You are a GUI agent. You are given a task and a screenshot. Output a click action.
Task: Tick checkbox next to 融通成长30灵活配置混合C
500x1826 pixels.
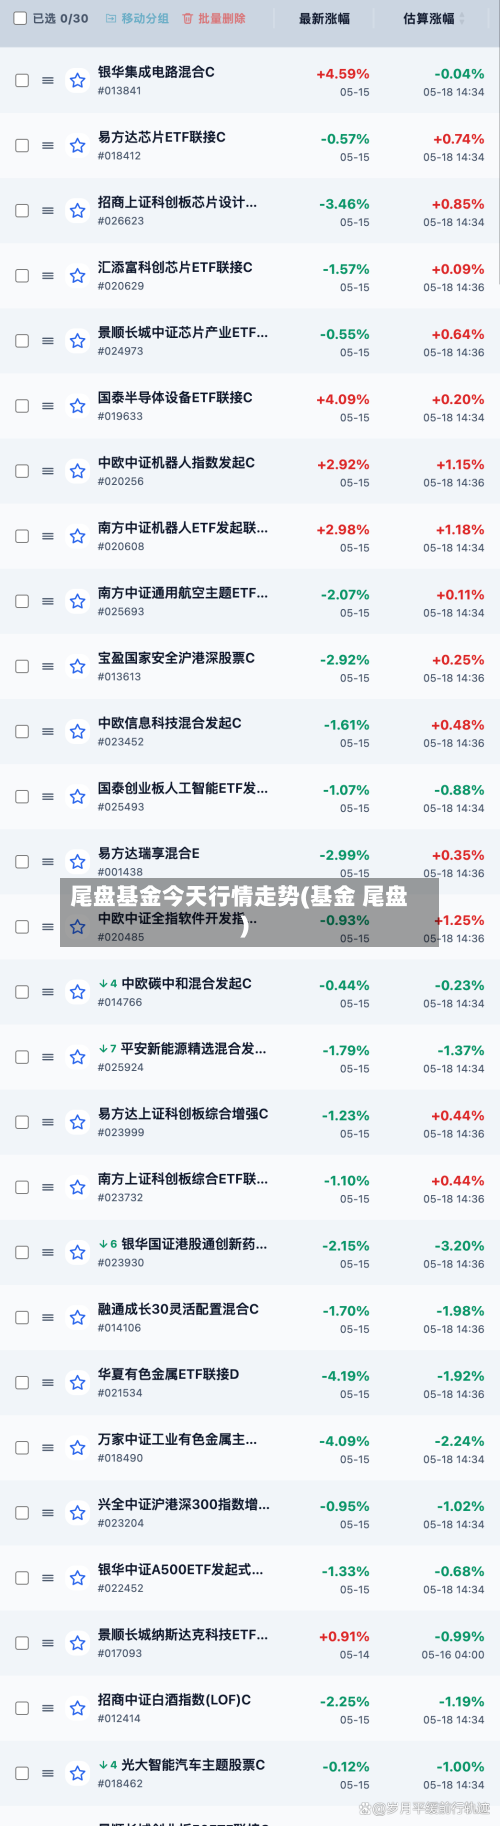pyautogui.click(x=22, y=1317)
